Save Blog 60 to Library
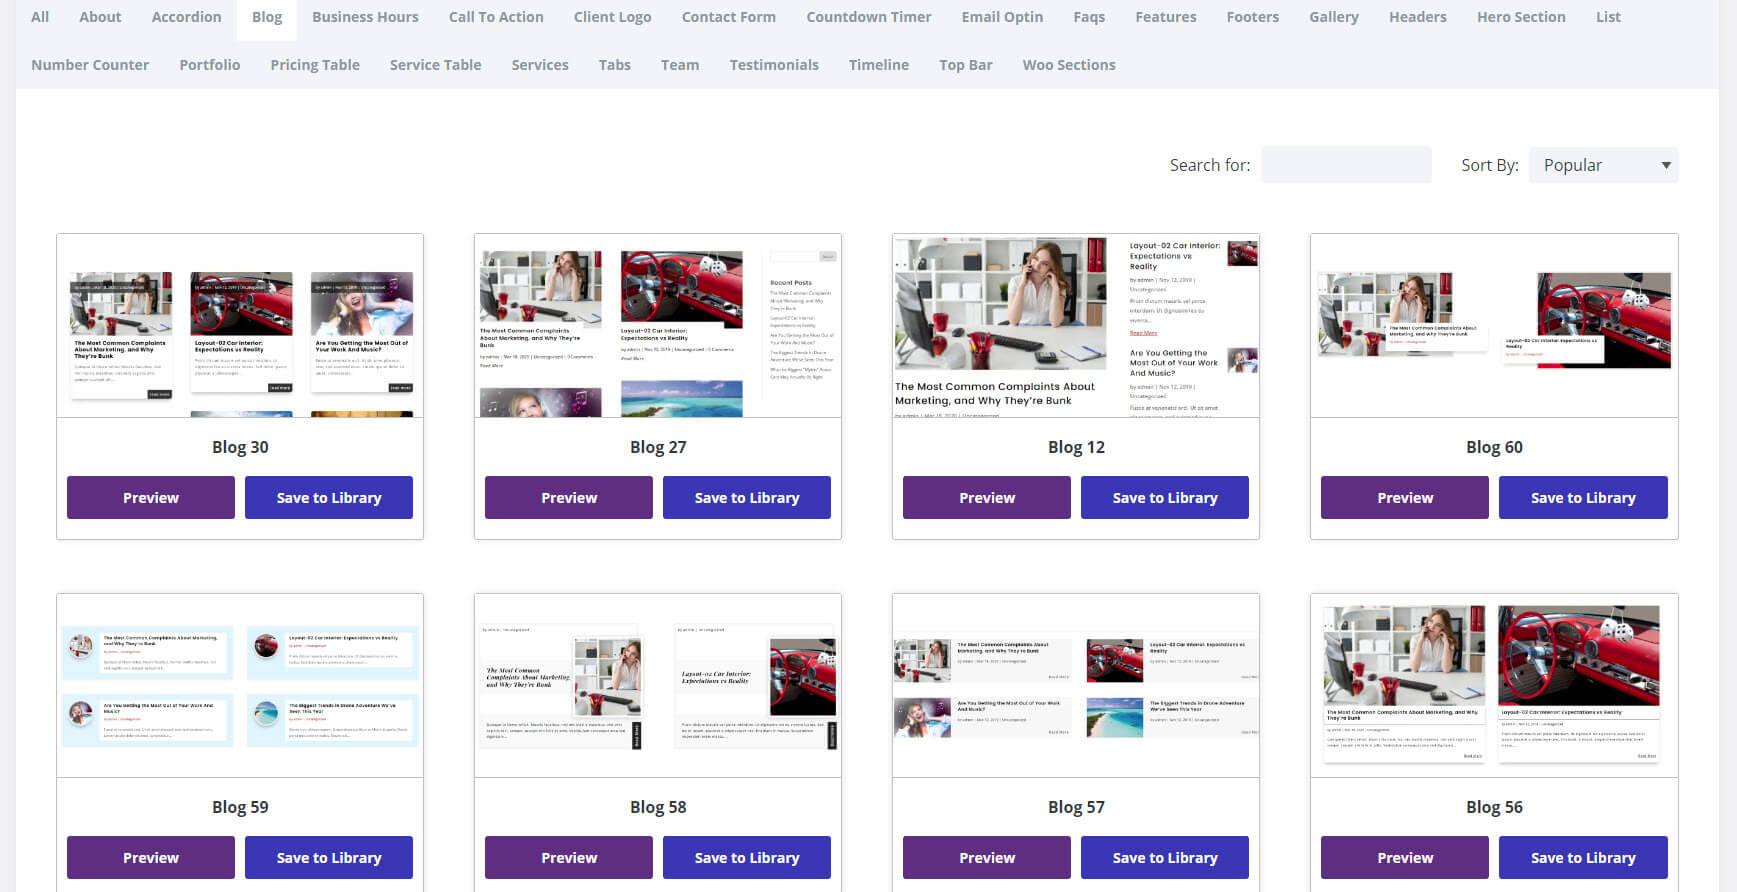Viewport: 1737px width, 892px height. 1583,498
